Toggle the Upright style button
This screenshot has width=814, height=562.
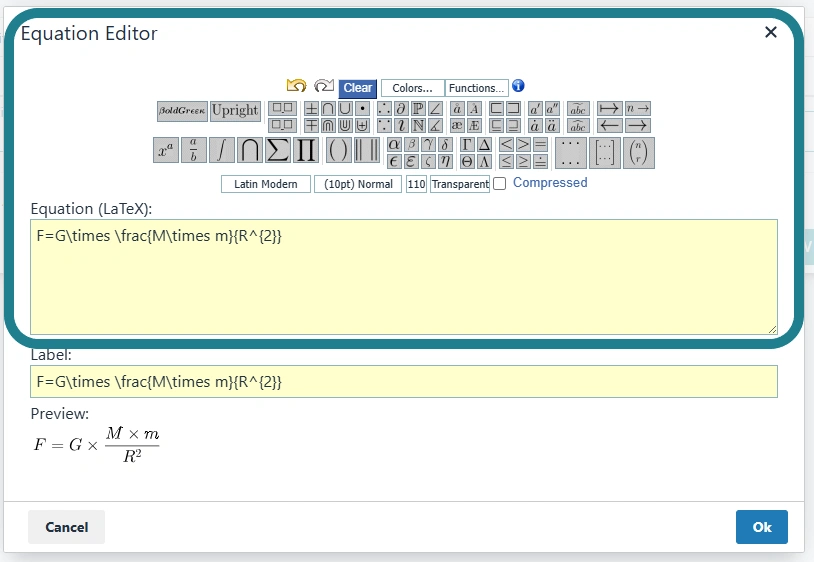point(235,111)
